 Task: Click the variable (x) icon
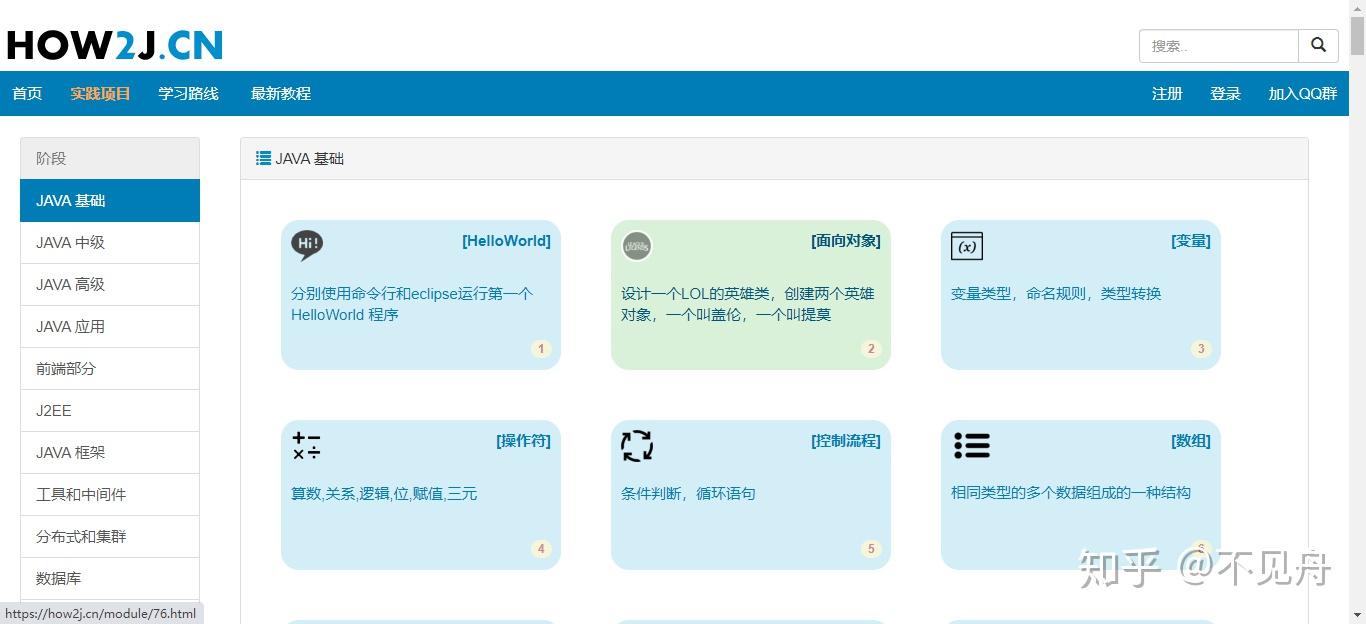967,246
